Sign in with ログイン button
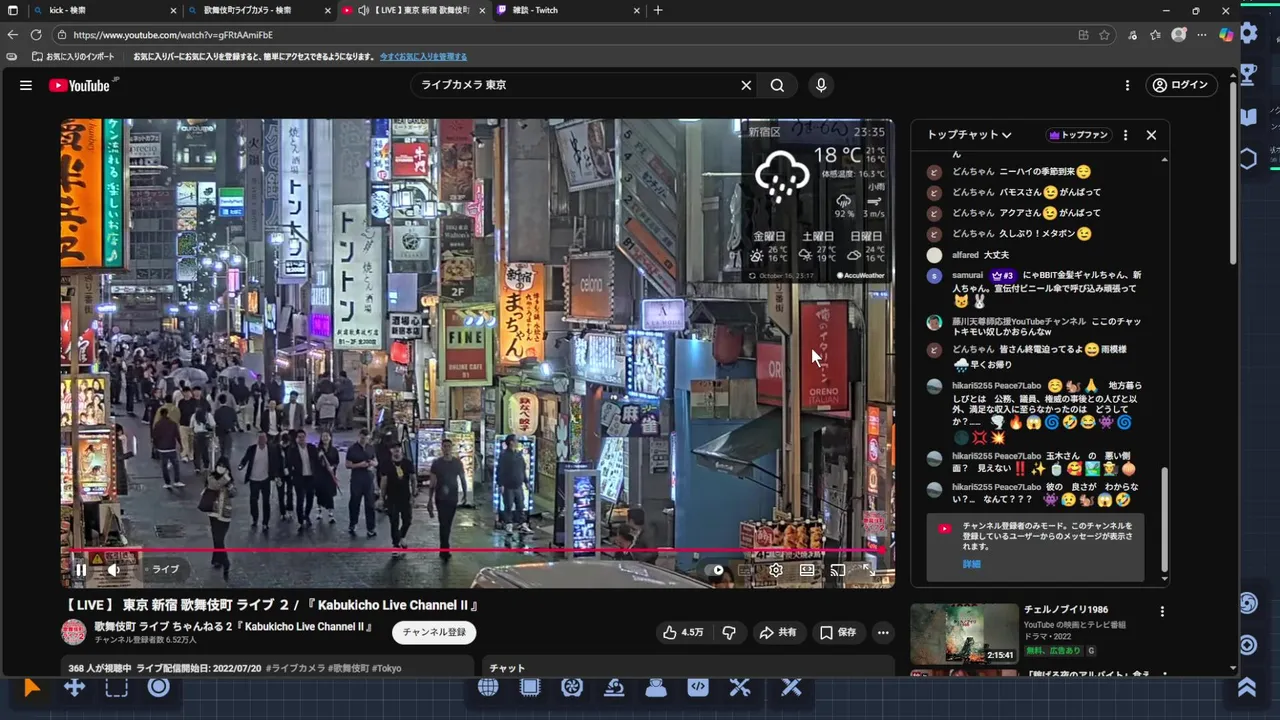The width and height of the screenshot is (1280, 720). pyautogui.click(x=1181, y=85)
